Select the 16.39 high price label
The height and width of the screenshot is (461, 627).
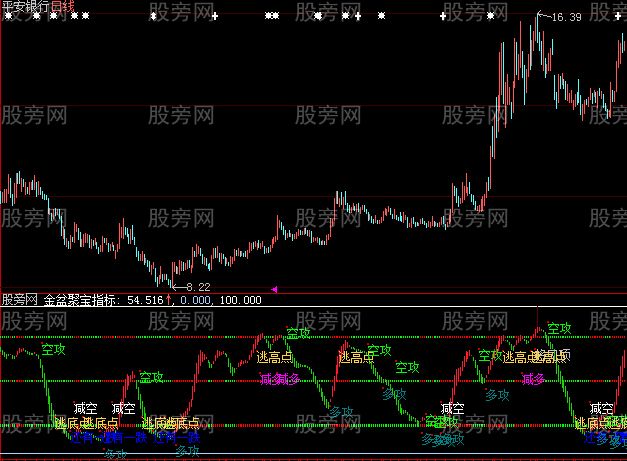point(566,17)
